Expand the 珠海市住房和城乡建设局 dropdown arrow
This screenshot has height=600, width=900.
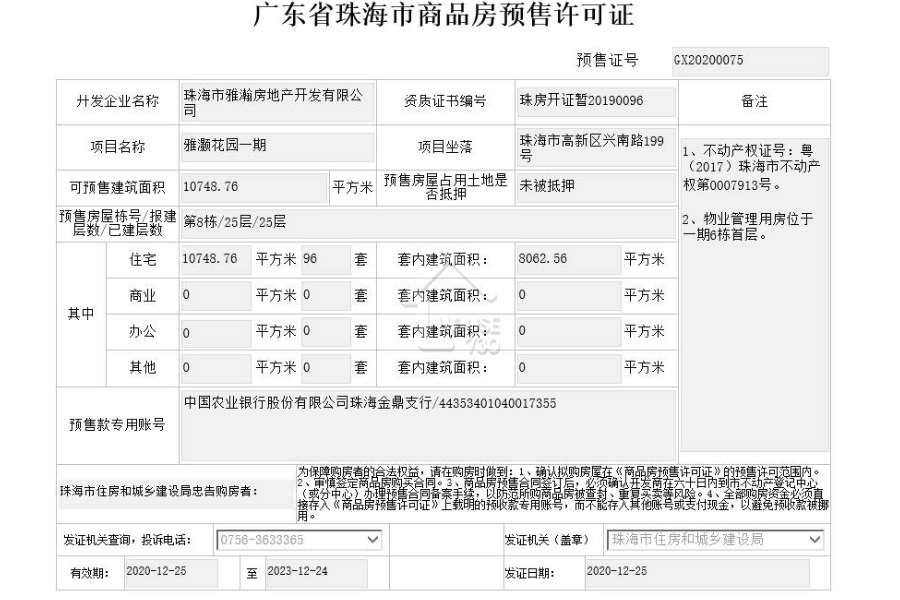814,539
